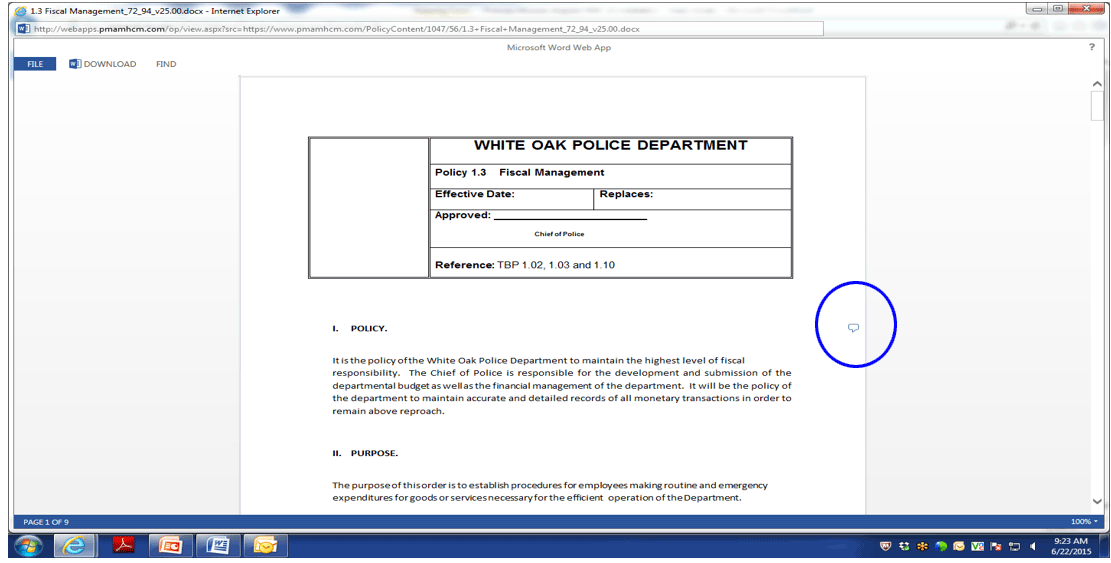Open the red screen-capture app in the taskbar

[x=169, y=545]
